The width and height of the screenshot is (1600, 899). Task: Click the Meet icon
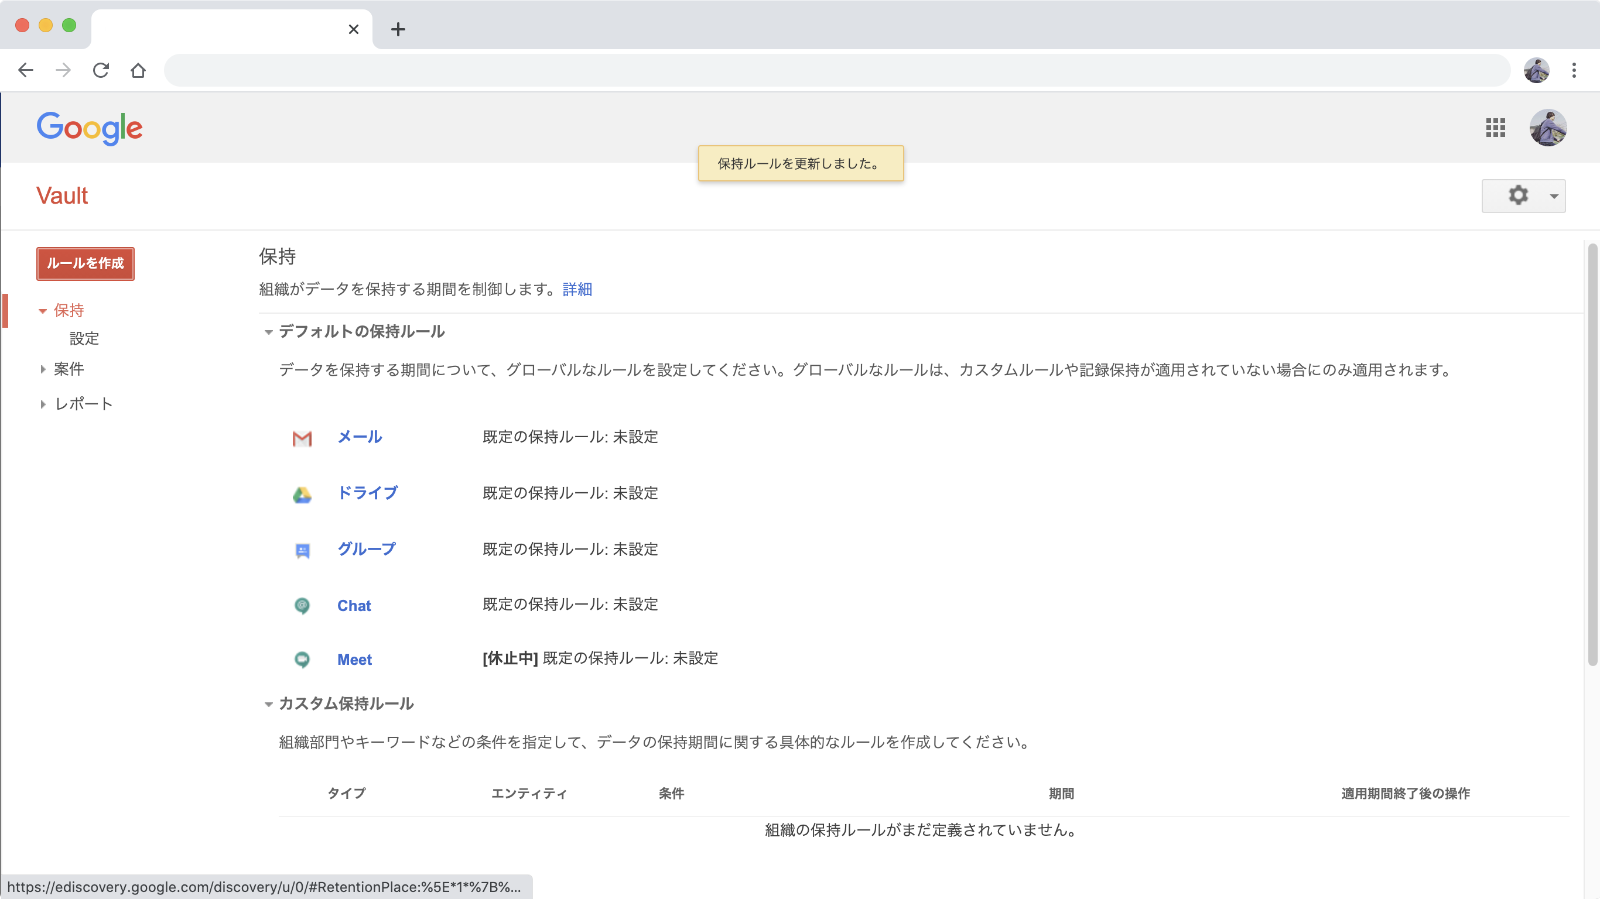tap(302, 660)
